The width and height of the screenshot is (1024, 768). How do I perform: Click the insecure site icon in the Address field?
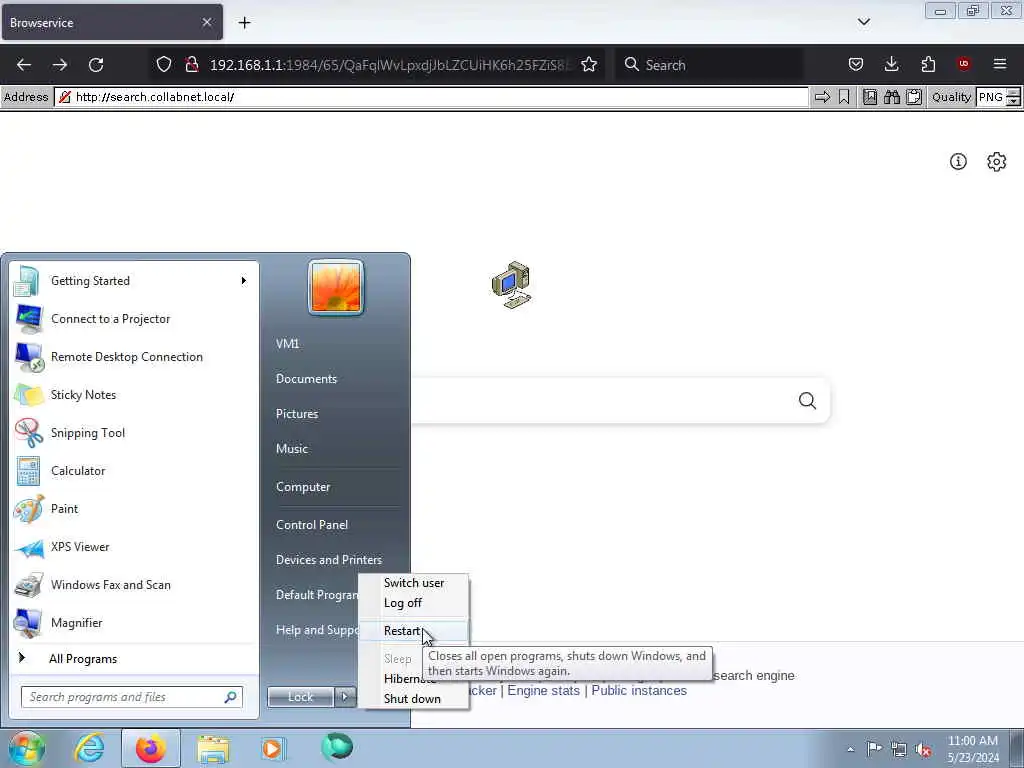[65, 97]
